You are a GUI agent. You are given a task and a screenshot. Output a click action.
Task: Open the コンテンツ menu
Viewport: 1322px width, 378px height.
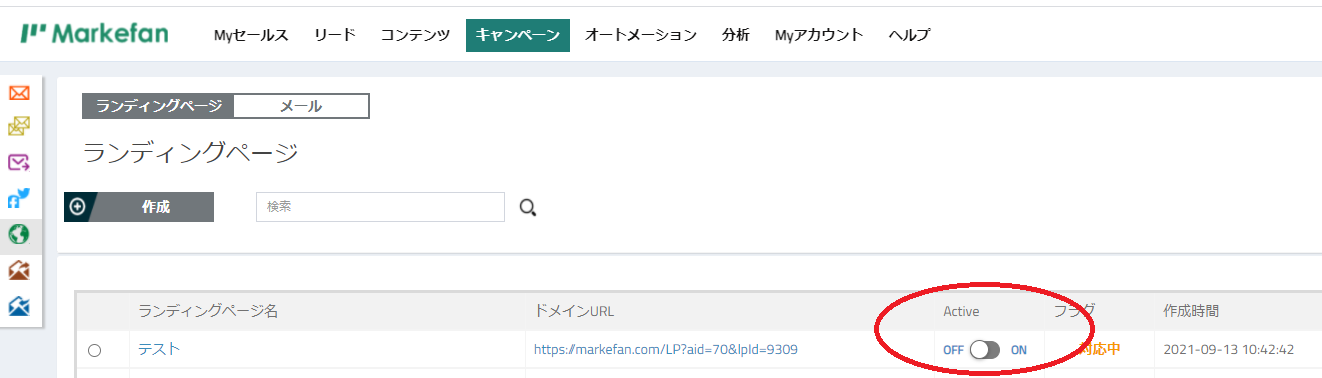pos(415,35)
